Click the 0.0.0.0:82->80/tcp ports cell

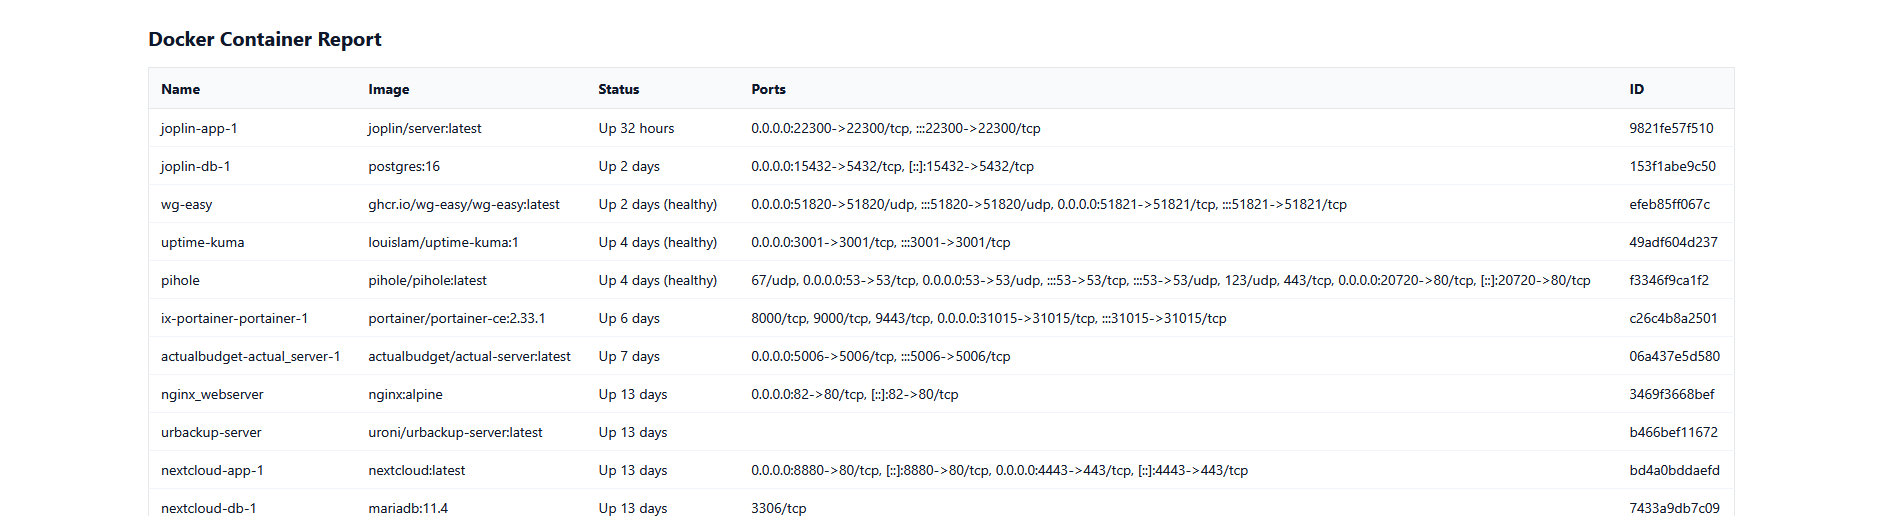pyautogui.click(x=855, y=394)
